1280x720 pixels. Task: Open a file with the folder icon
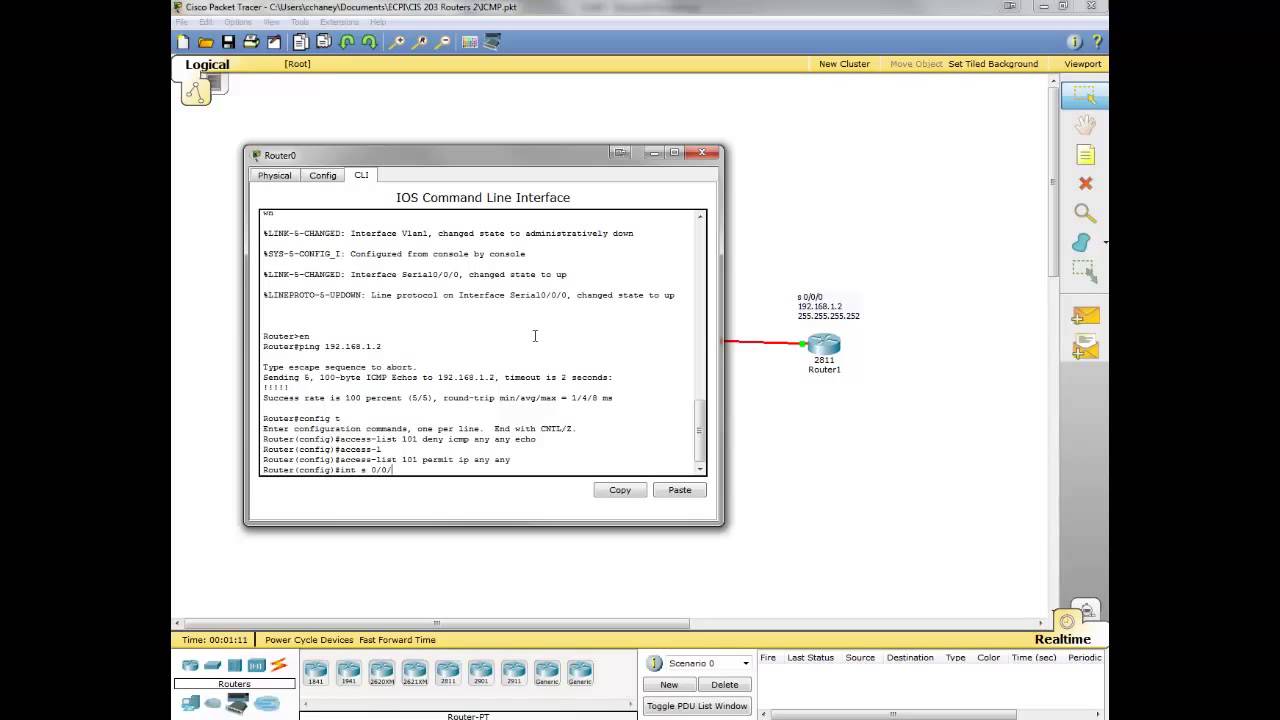tap(205, 42)
